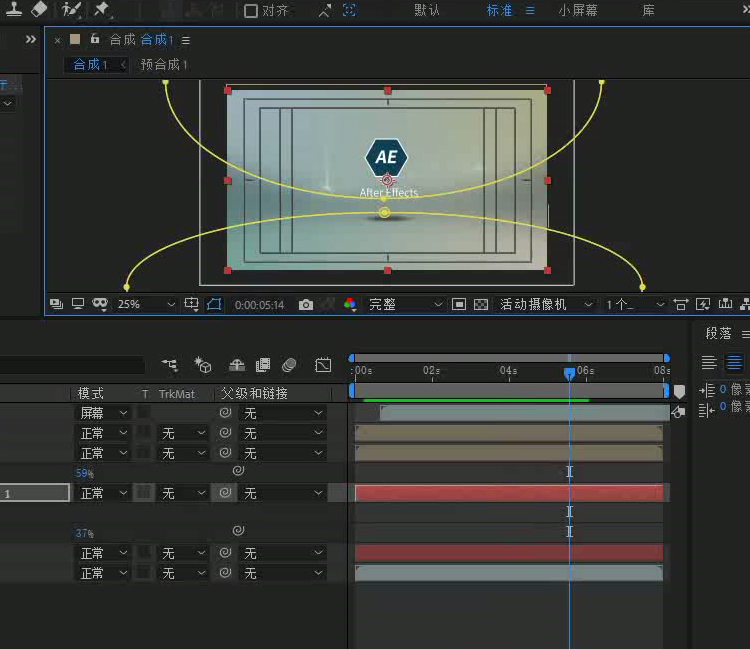Open the 1个 view layout dropdown
Screen dimensions: 750x649
tap(635, 304)
